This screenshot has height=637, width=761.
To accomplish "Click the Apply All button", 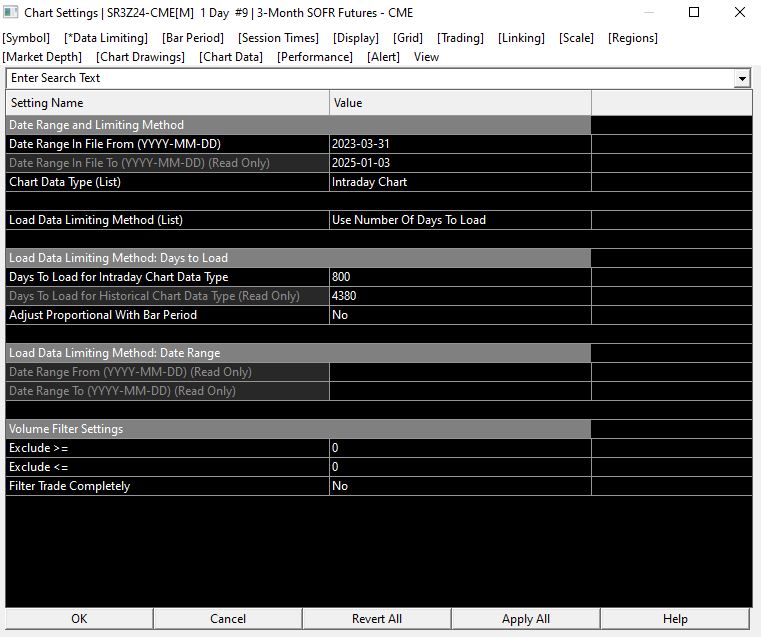I will pos(526,619).
